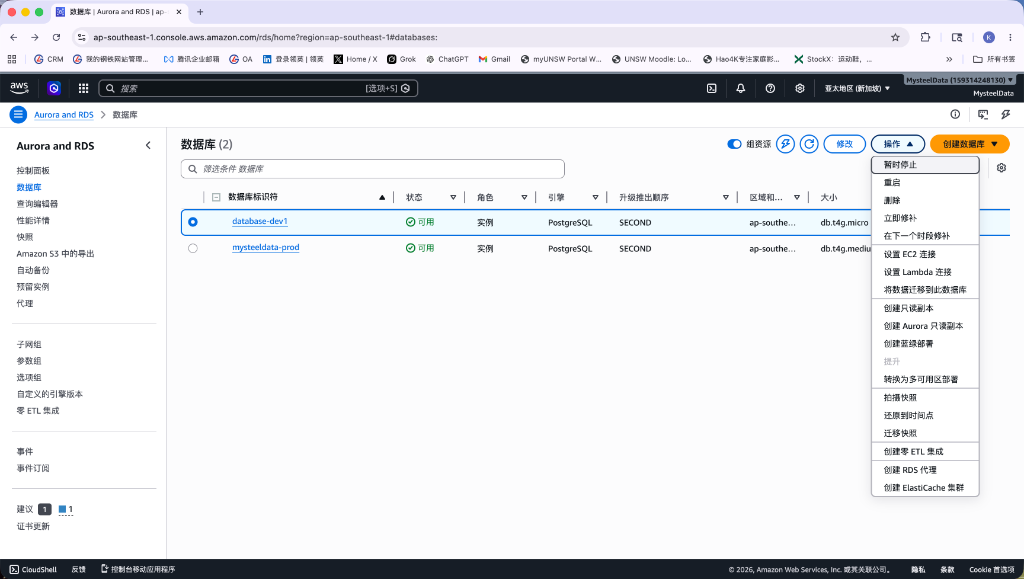The image size is (1024, 579).
Task: Click the 修改 button
Action: (x=844, y=144)
